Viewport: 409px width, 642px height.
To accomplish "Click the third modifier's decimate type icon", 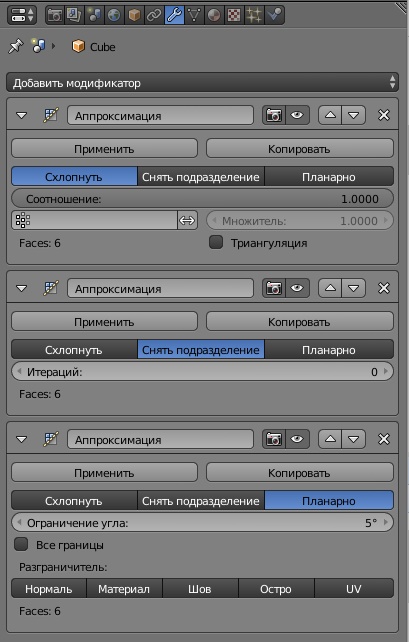I will (x=51, y=439).
